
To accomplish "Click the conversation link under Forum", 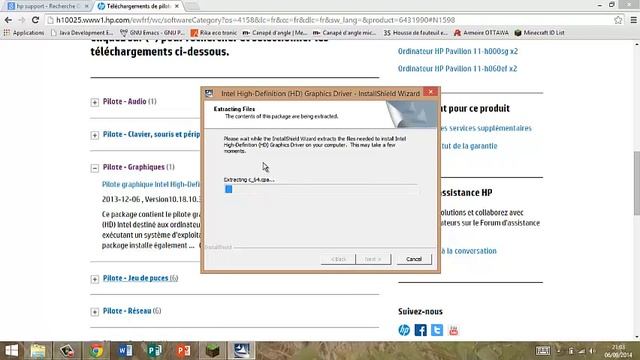I will click(x=469, y=251).
